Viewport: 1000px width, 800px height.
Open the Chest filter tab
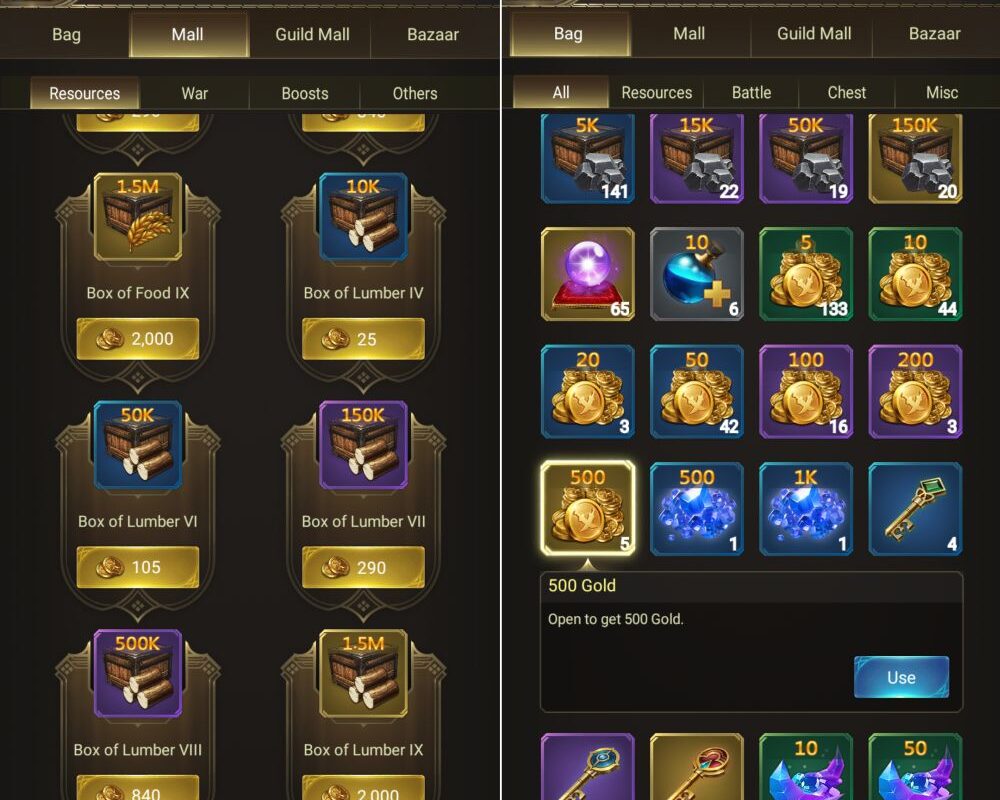[x=846, y=93]
